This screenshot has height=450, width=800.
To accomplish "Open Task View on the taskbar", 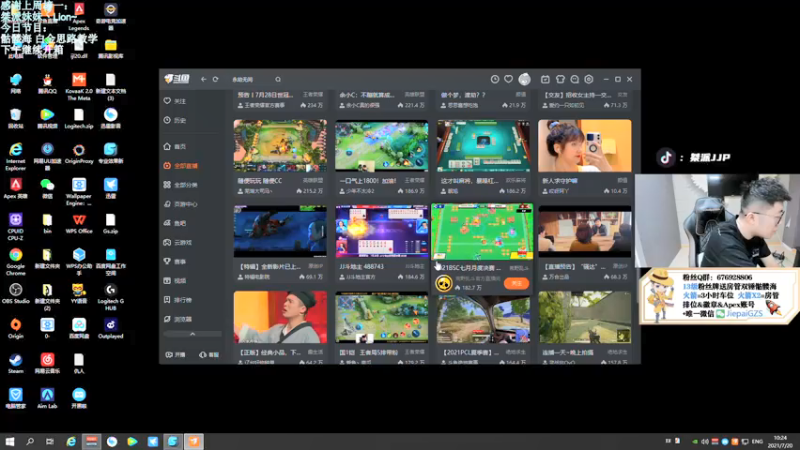I will (x=49, y=441).
